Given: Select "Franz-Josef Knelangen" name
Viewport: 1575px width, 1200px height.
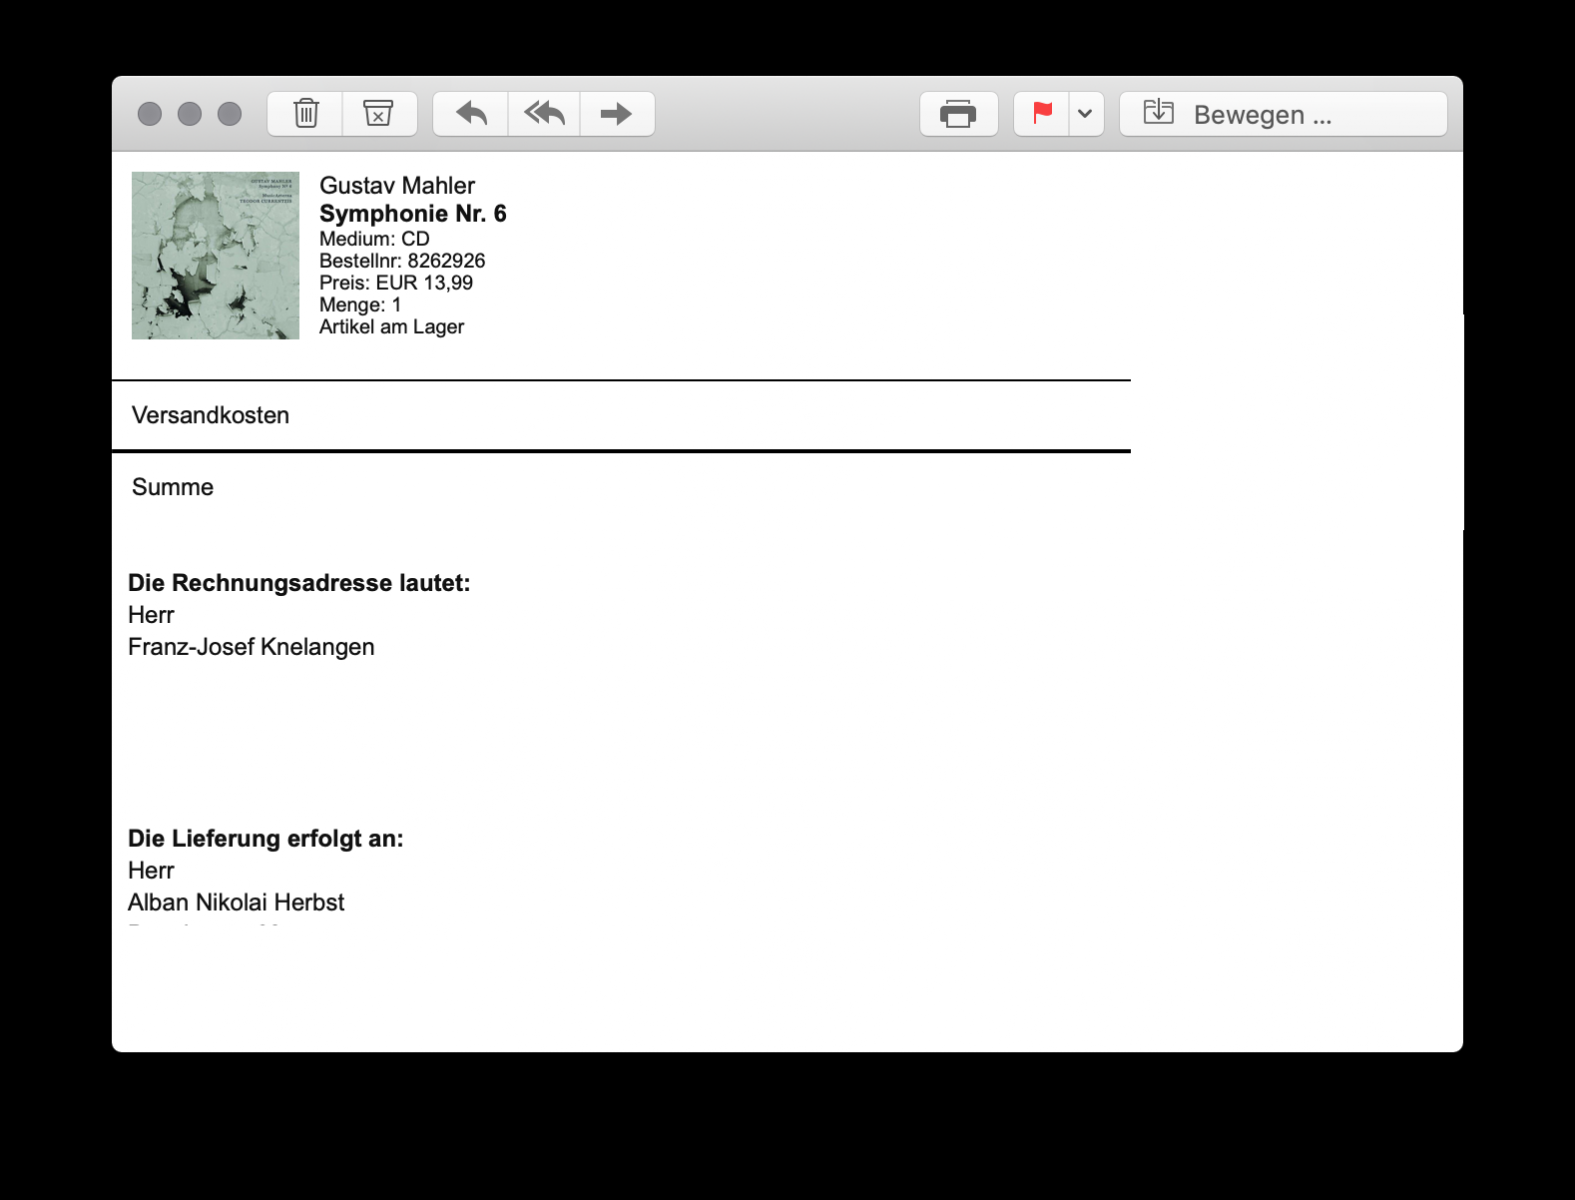Looking at the screenshot, I should 251,647.
